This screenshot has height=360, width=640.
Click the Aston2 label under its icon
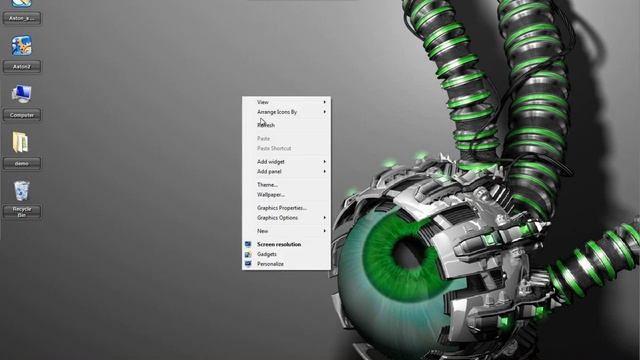click(x=22, y=67)
